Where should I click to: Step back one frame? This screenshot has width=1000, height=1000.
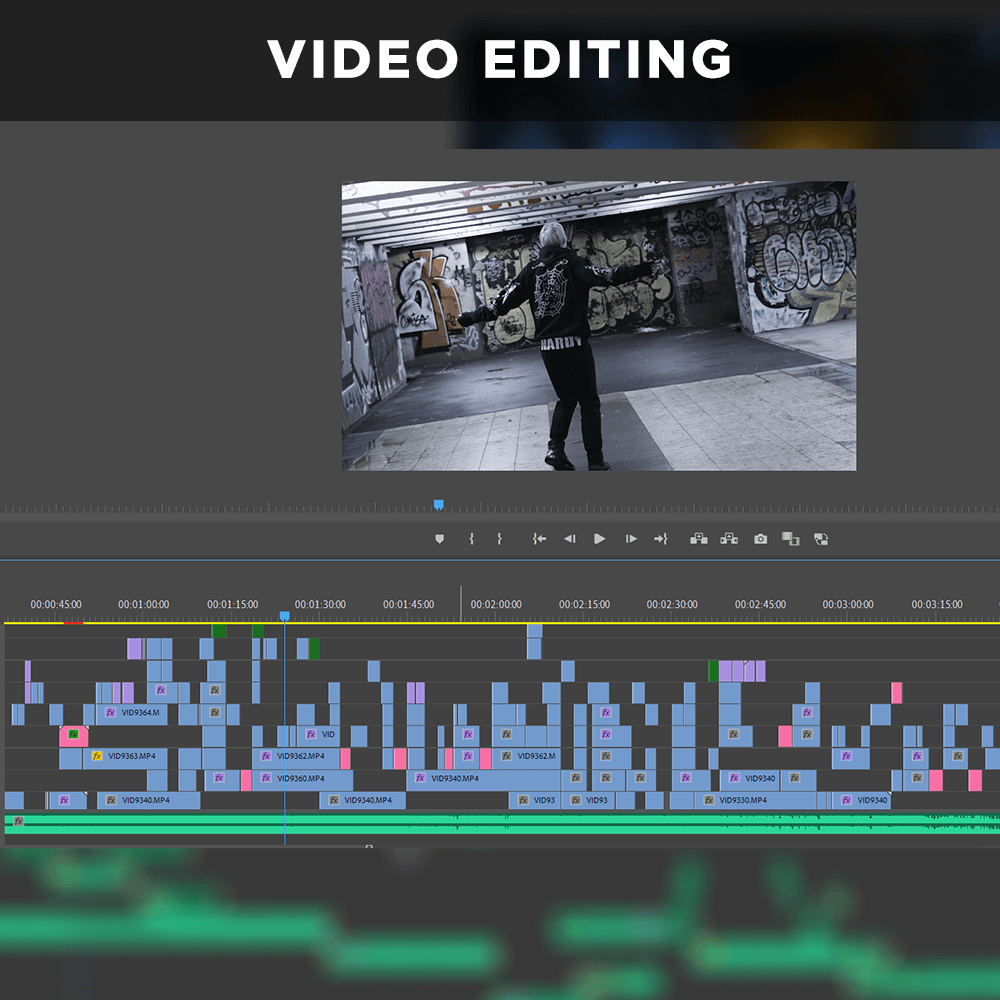pyautogui.click(x=569, y=539)
